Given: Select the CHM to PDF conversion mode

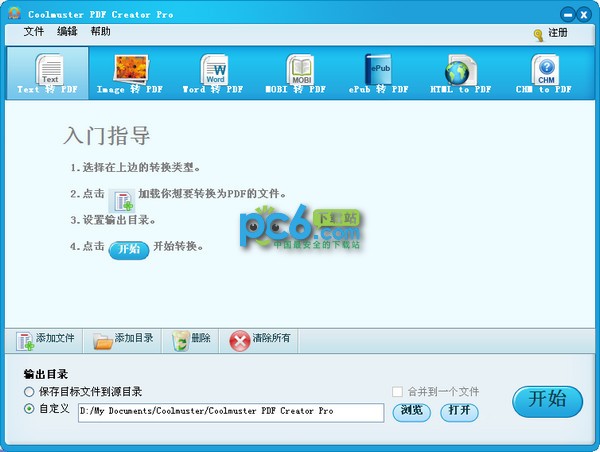Looking at the screenshot, I should (544, 73).
